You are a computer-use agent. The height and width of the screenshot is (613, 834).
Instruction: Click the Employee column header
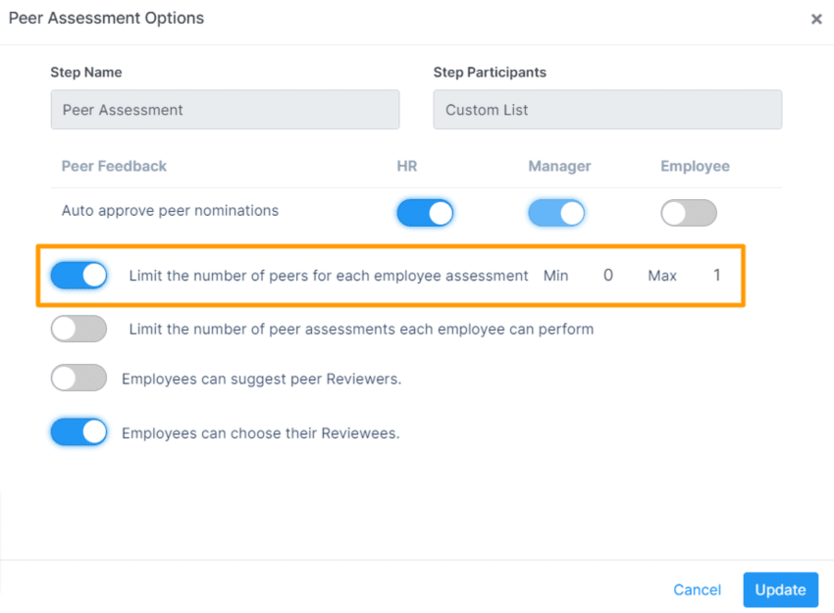tap(695, 166)
